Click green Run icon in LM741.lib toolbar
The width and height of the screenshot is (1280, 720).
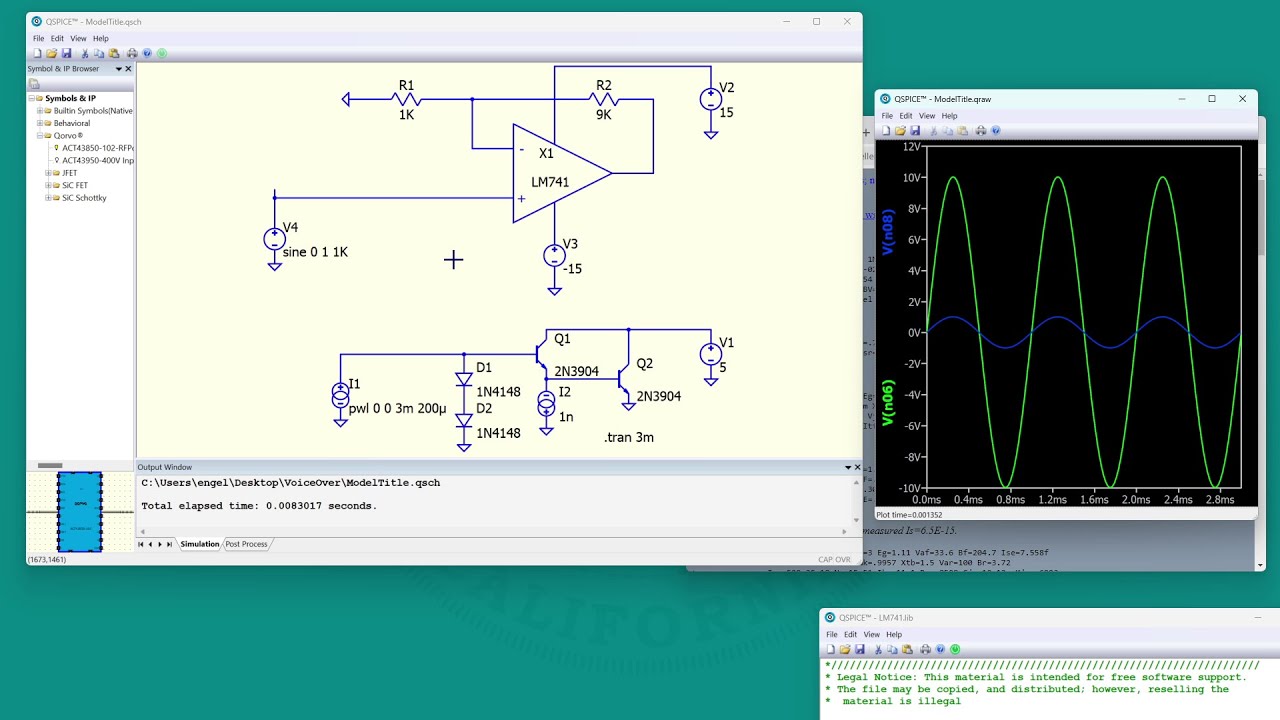(956, 649)
